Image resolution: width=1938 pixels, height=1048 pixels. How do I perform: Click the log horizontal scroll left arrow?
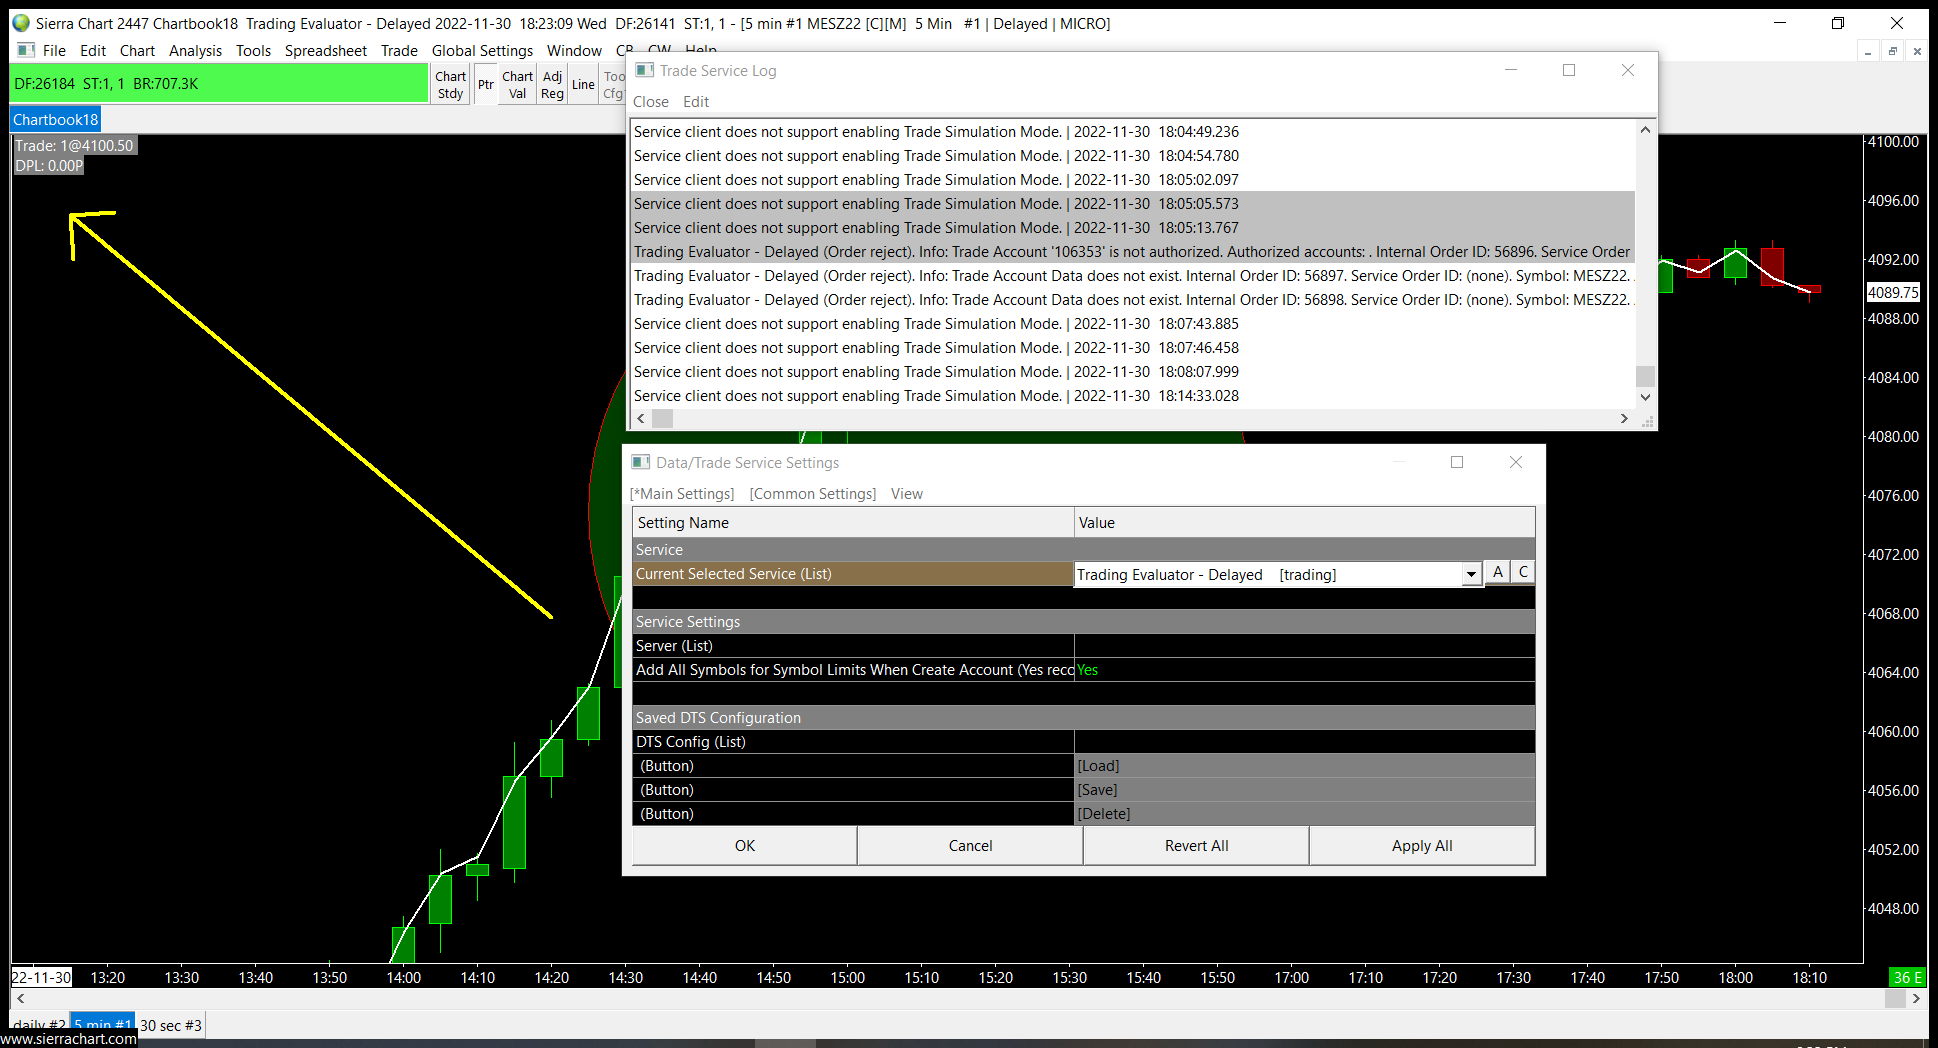641,419
